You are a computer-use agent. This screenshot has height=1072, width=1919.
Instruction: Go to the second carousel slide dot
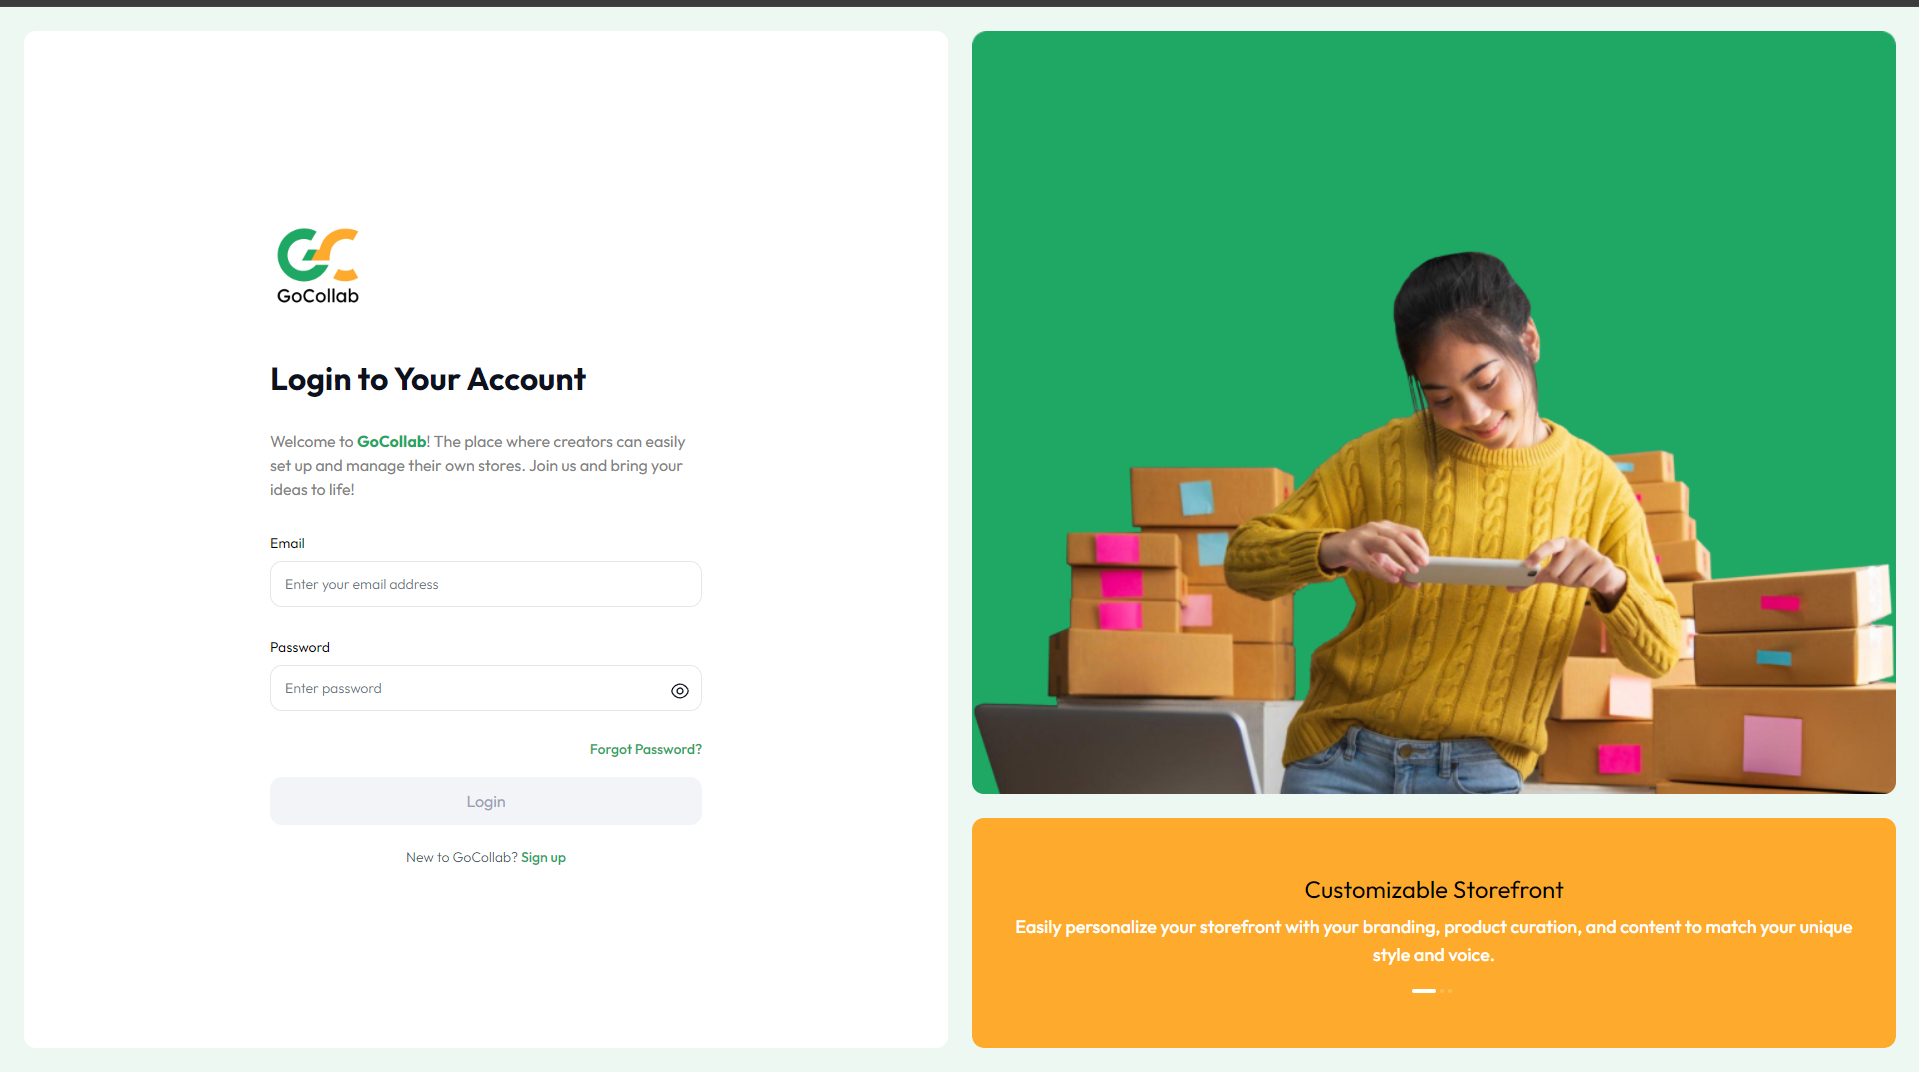pos(1442,991)
